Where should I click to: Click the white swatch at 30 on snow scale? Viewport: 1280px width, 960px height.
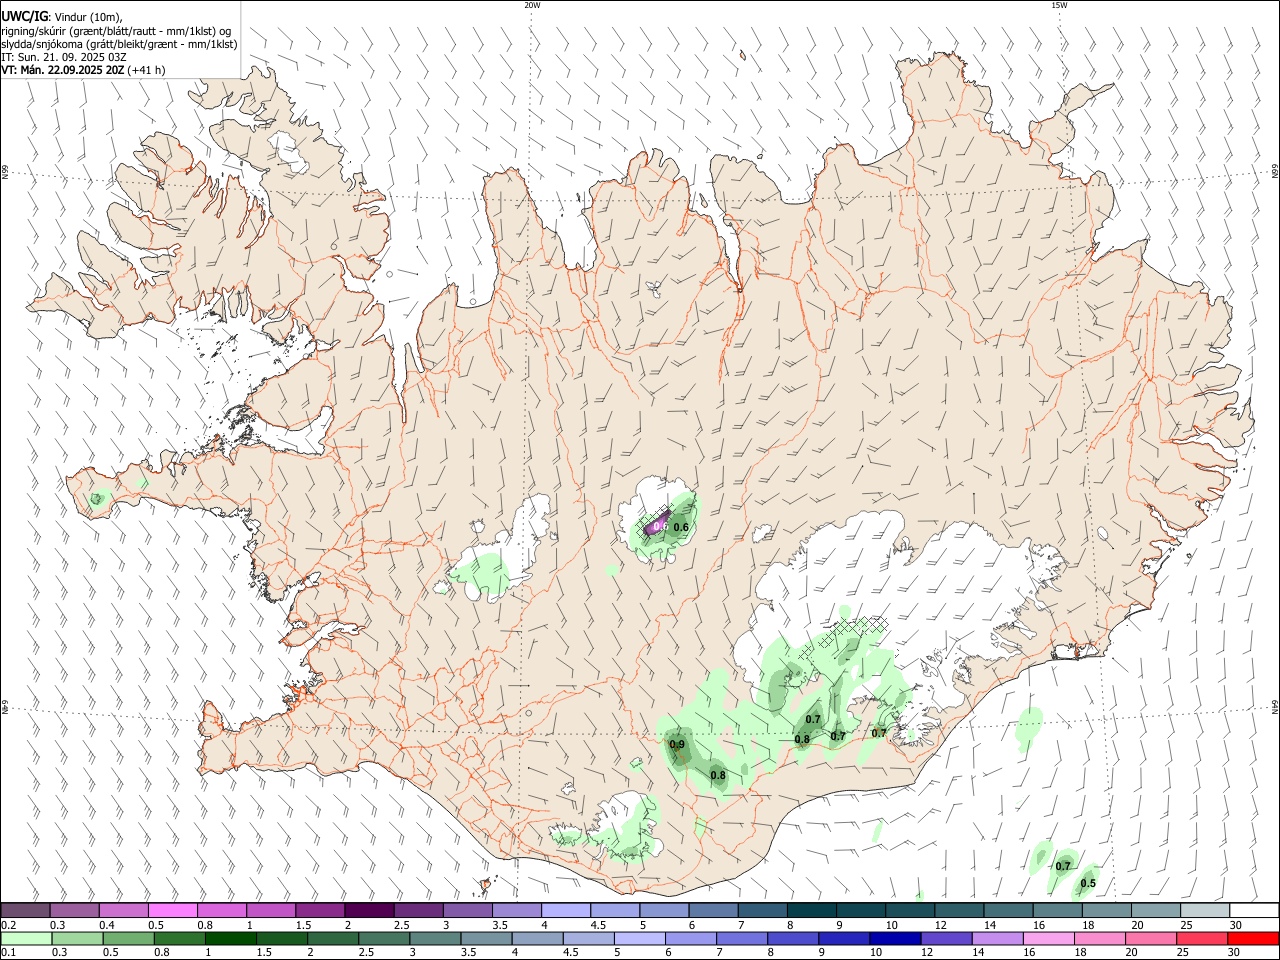pos(1254,911)
